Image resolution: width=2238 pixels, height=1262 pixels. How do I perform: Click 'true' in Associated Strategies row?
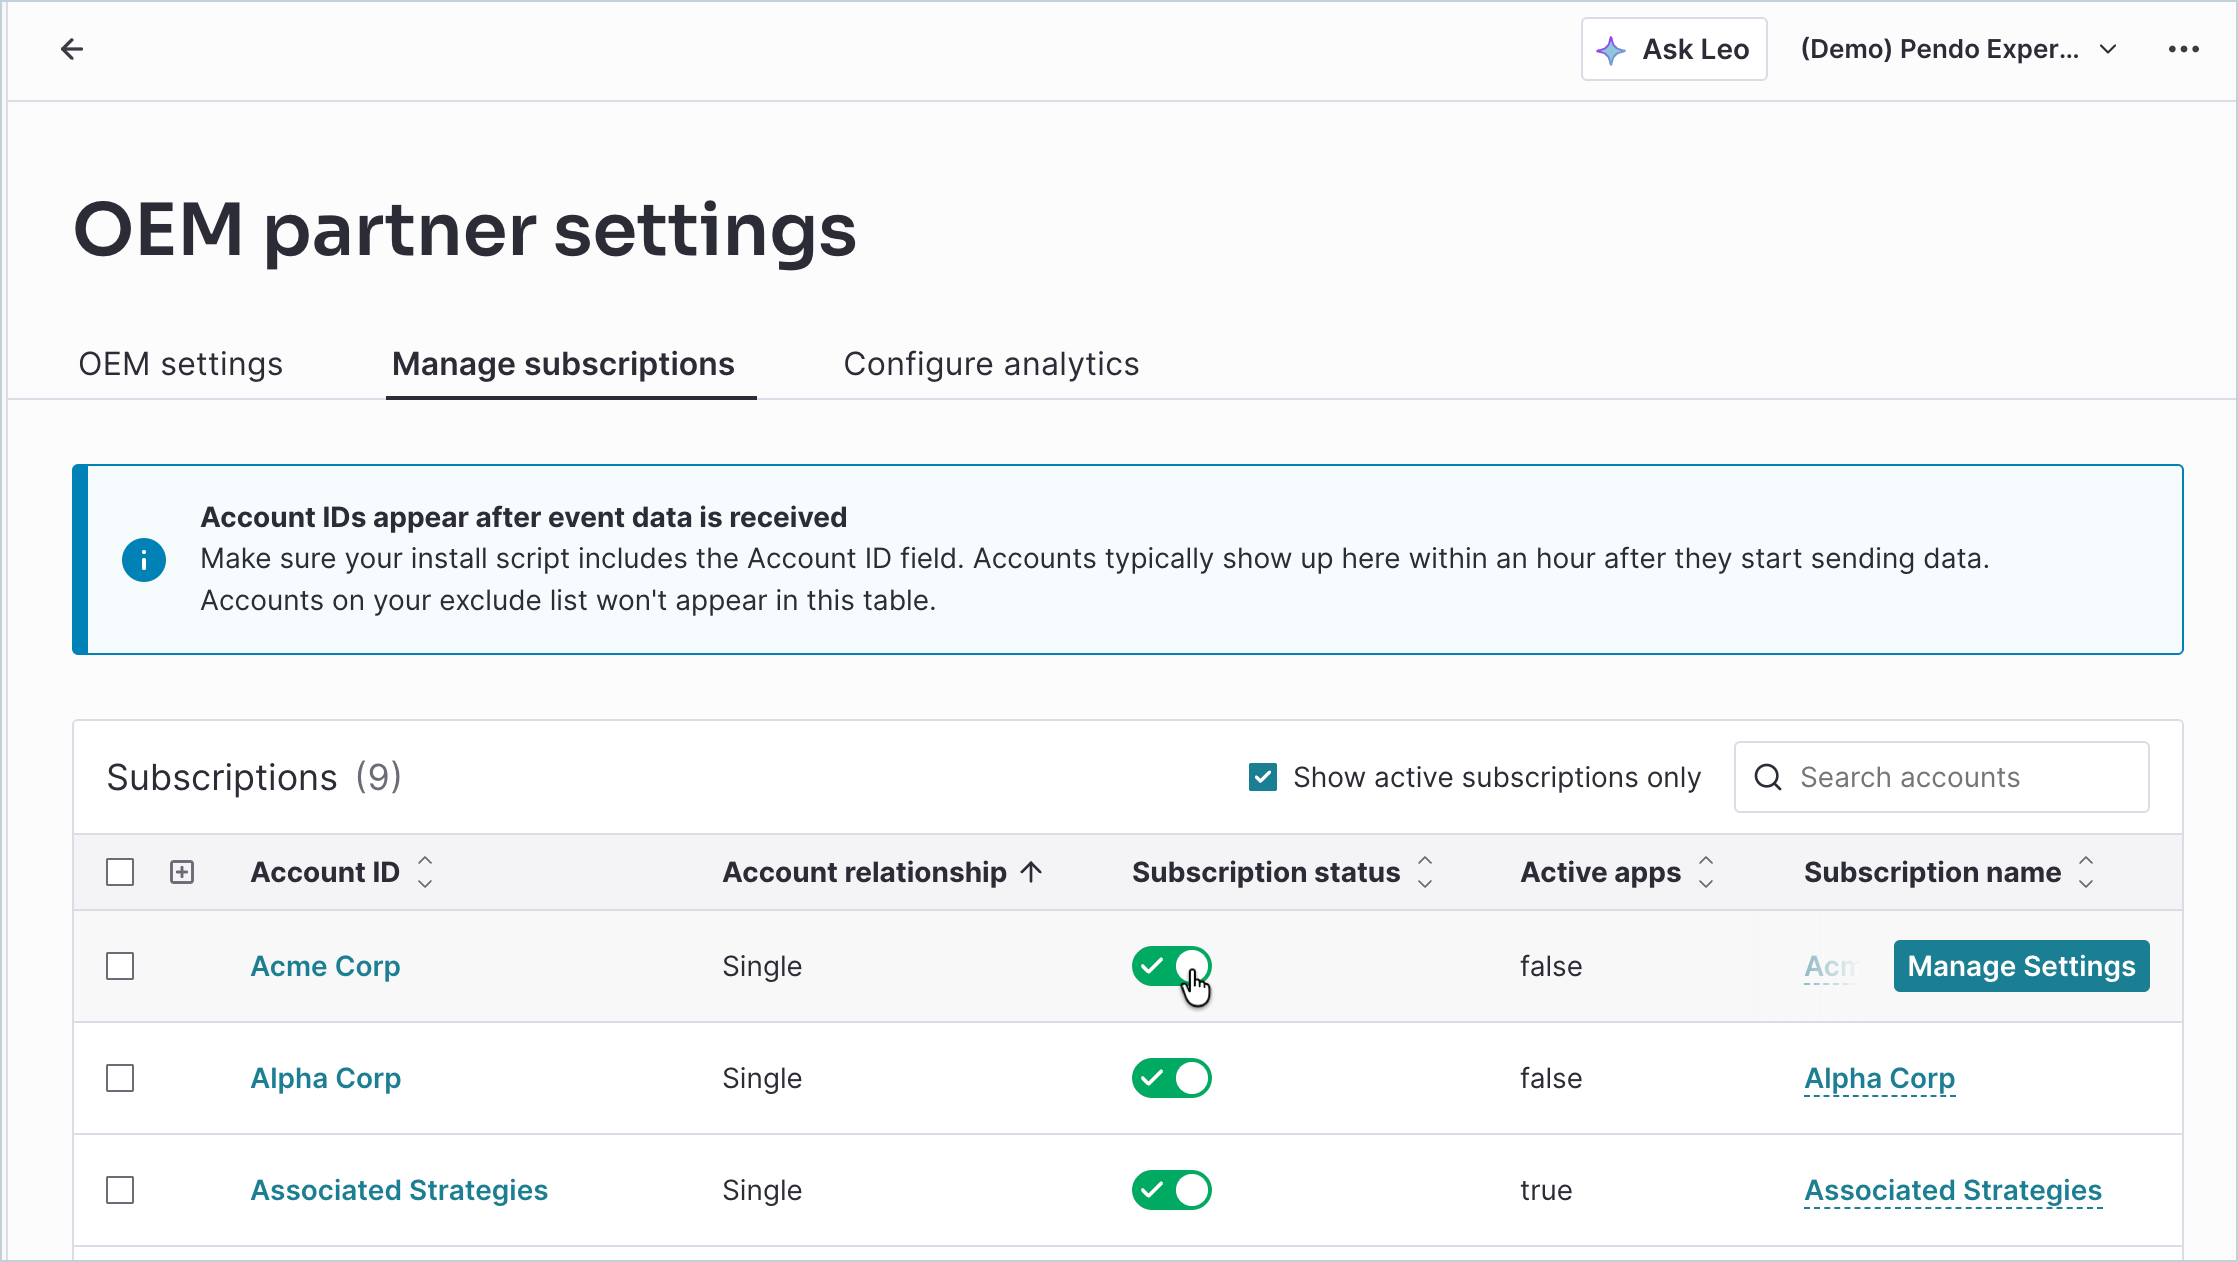[x=1546, y=1190]
